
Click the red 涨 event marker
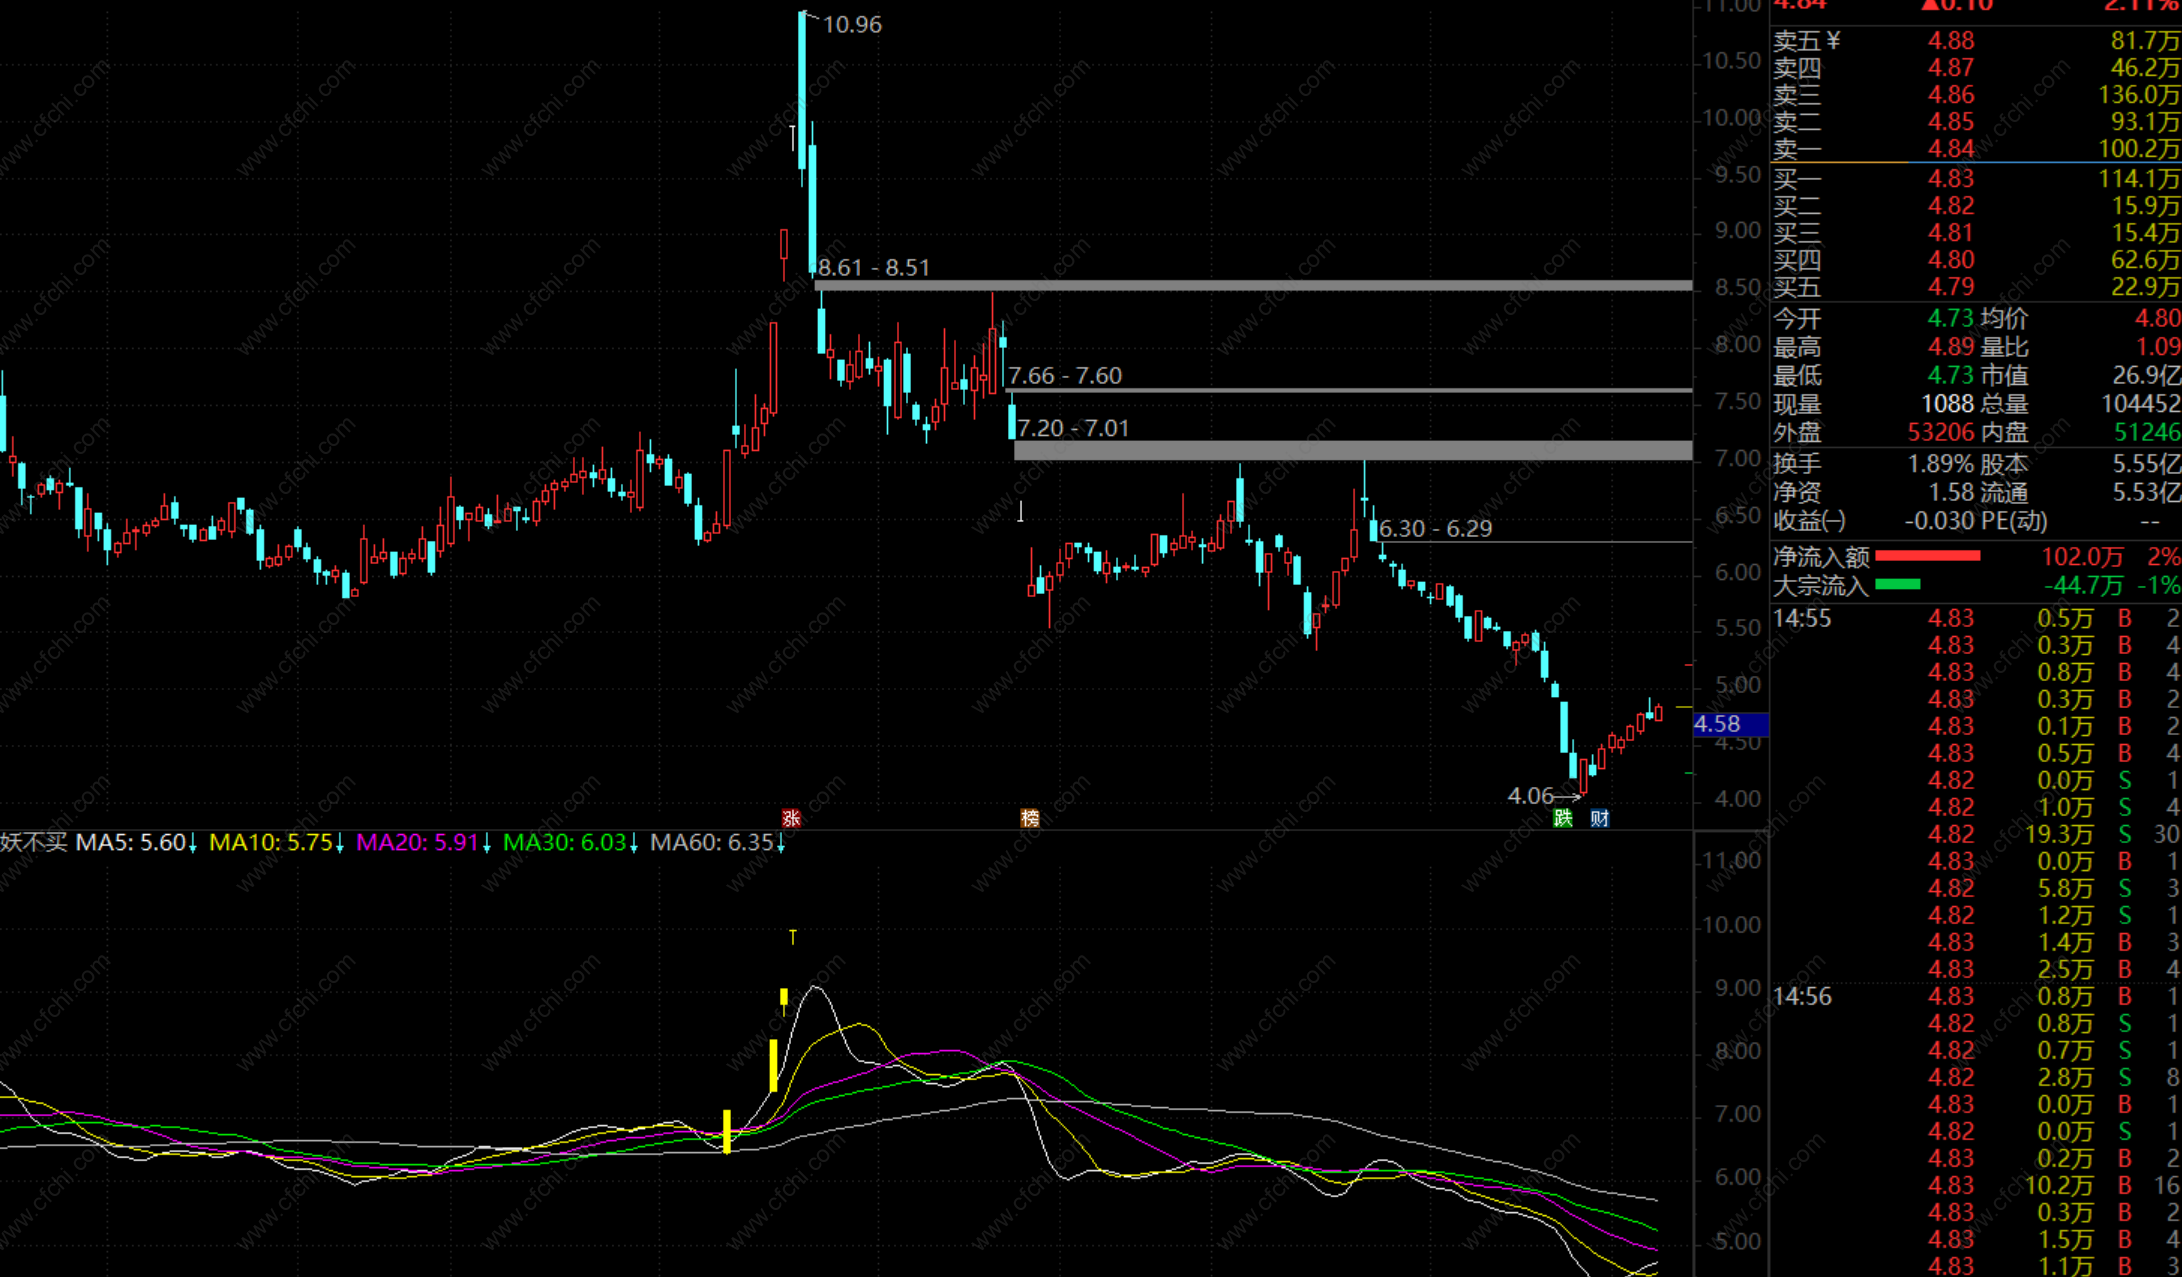(791, 818)
